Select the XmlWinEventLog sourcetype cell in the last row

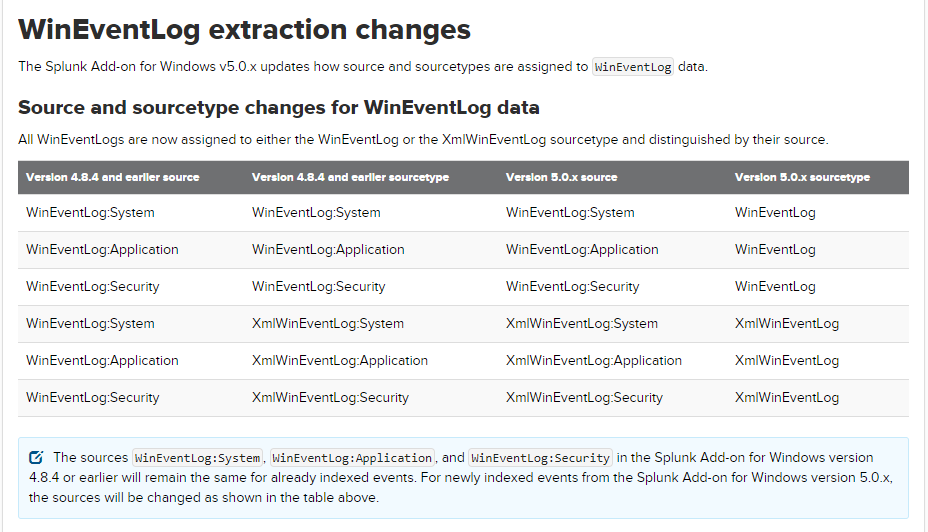click(x=787, y=397)
